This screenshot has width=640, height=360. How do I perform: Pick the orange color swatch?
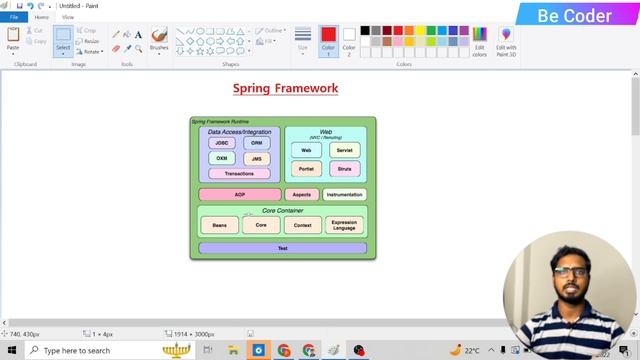click(x=409, y=30)
